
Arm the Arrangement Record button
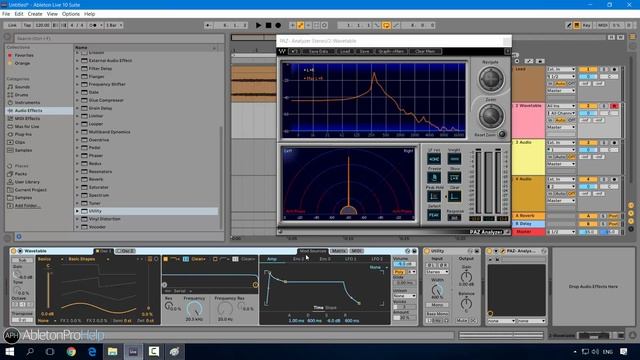coord(278,25)
